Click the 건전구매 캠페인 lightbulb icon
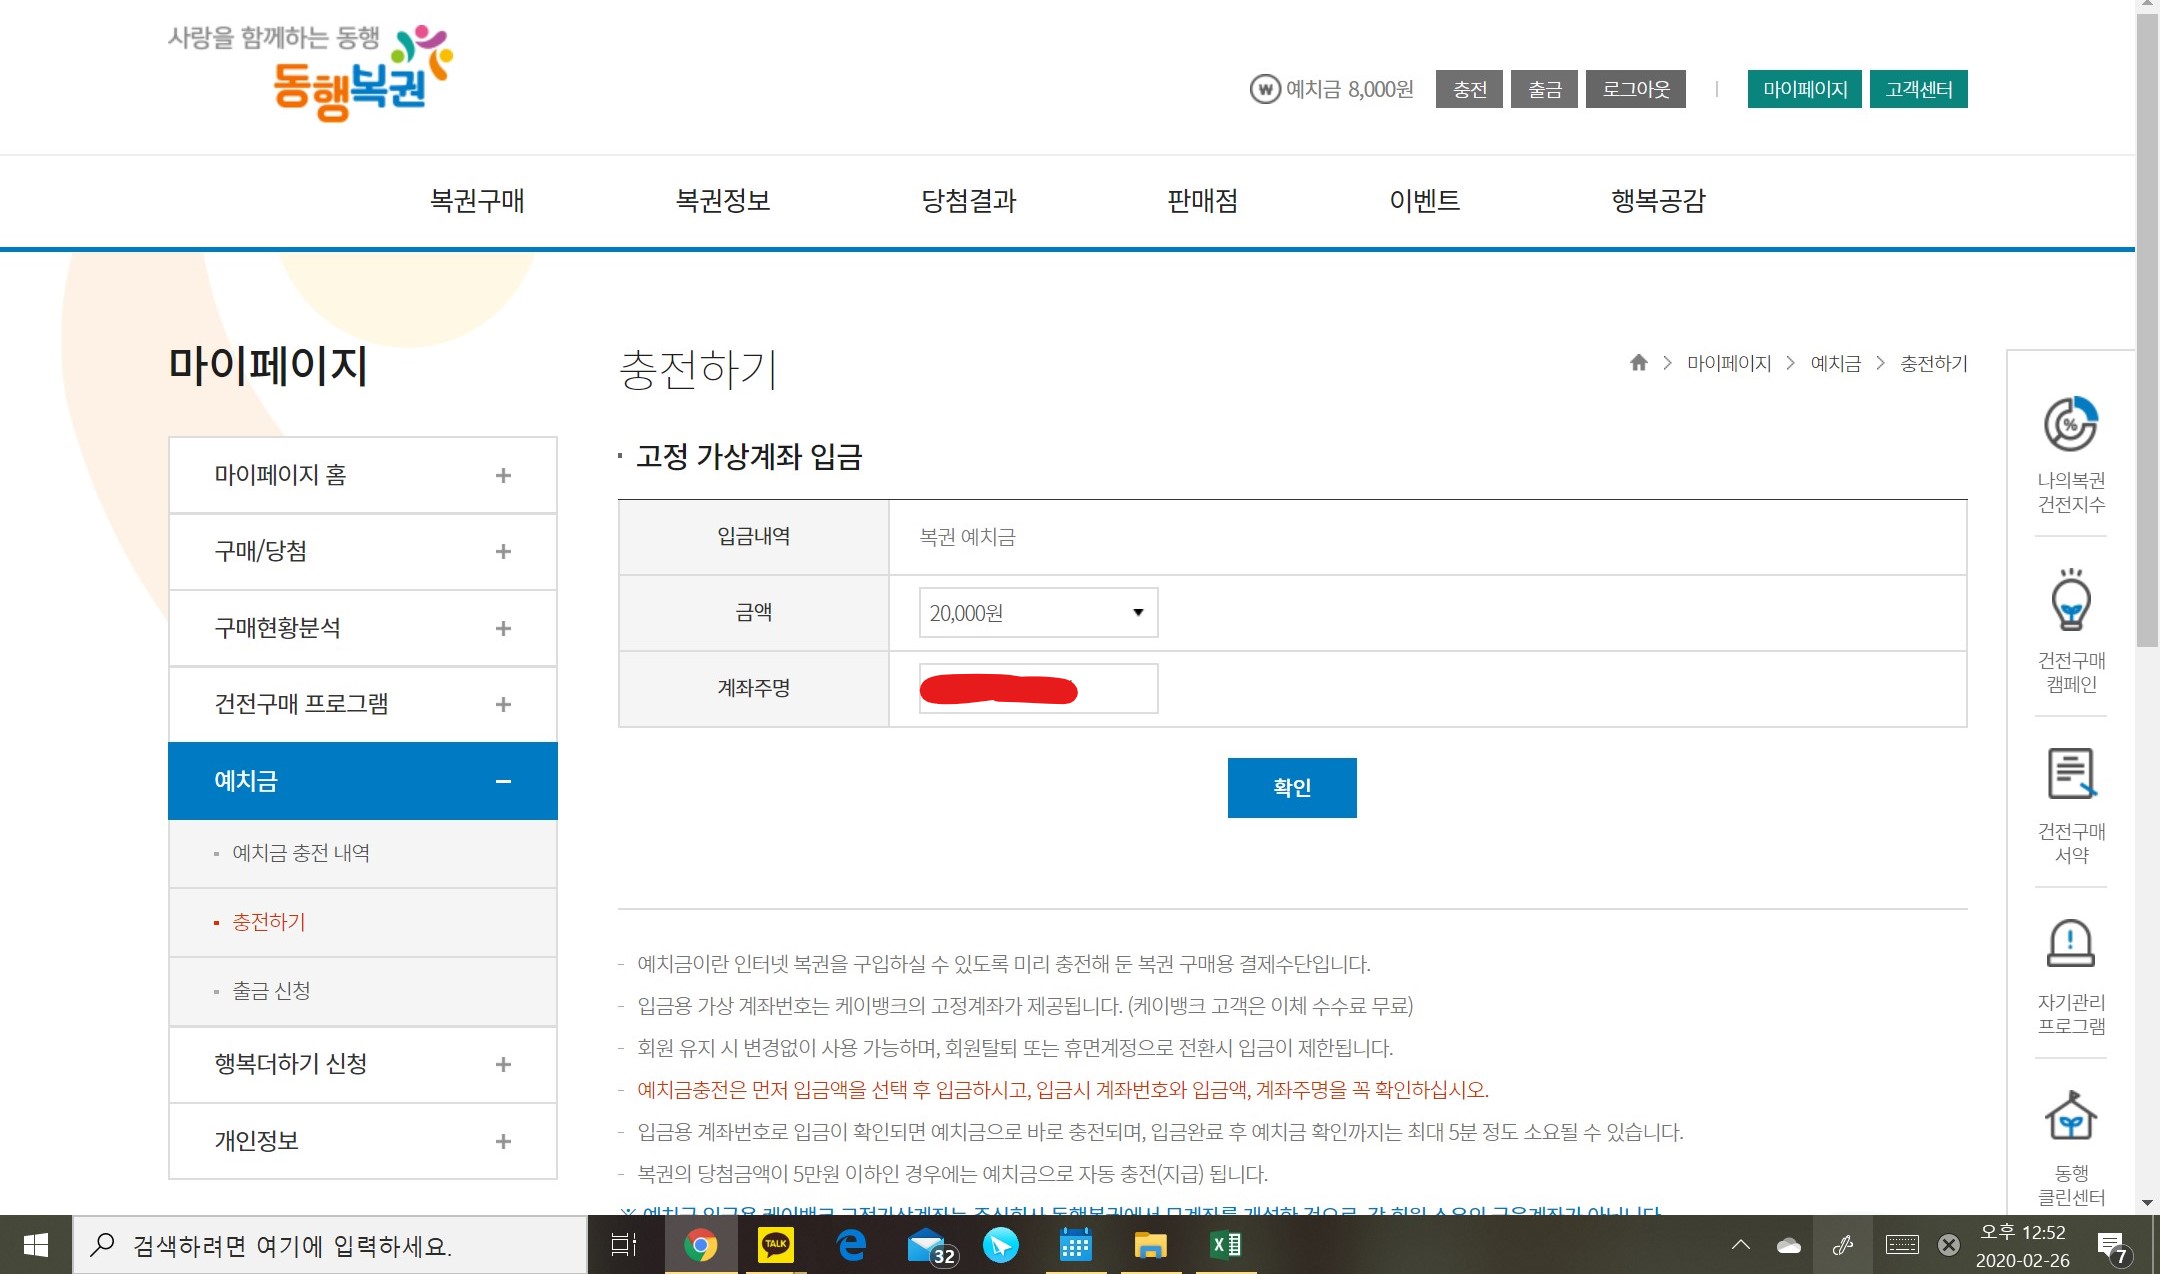This screenshot has height=1274, width=2160. pyautogui.click(x=2070, y=603)
